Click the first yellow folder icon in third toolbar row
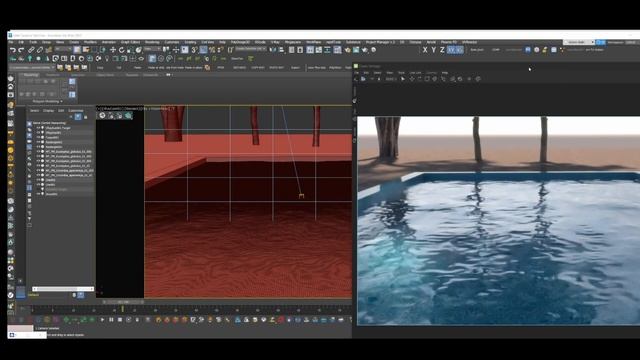Image resolution: width=640 pixels, height=360 pixels. tap(60, 68)
